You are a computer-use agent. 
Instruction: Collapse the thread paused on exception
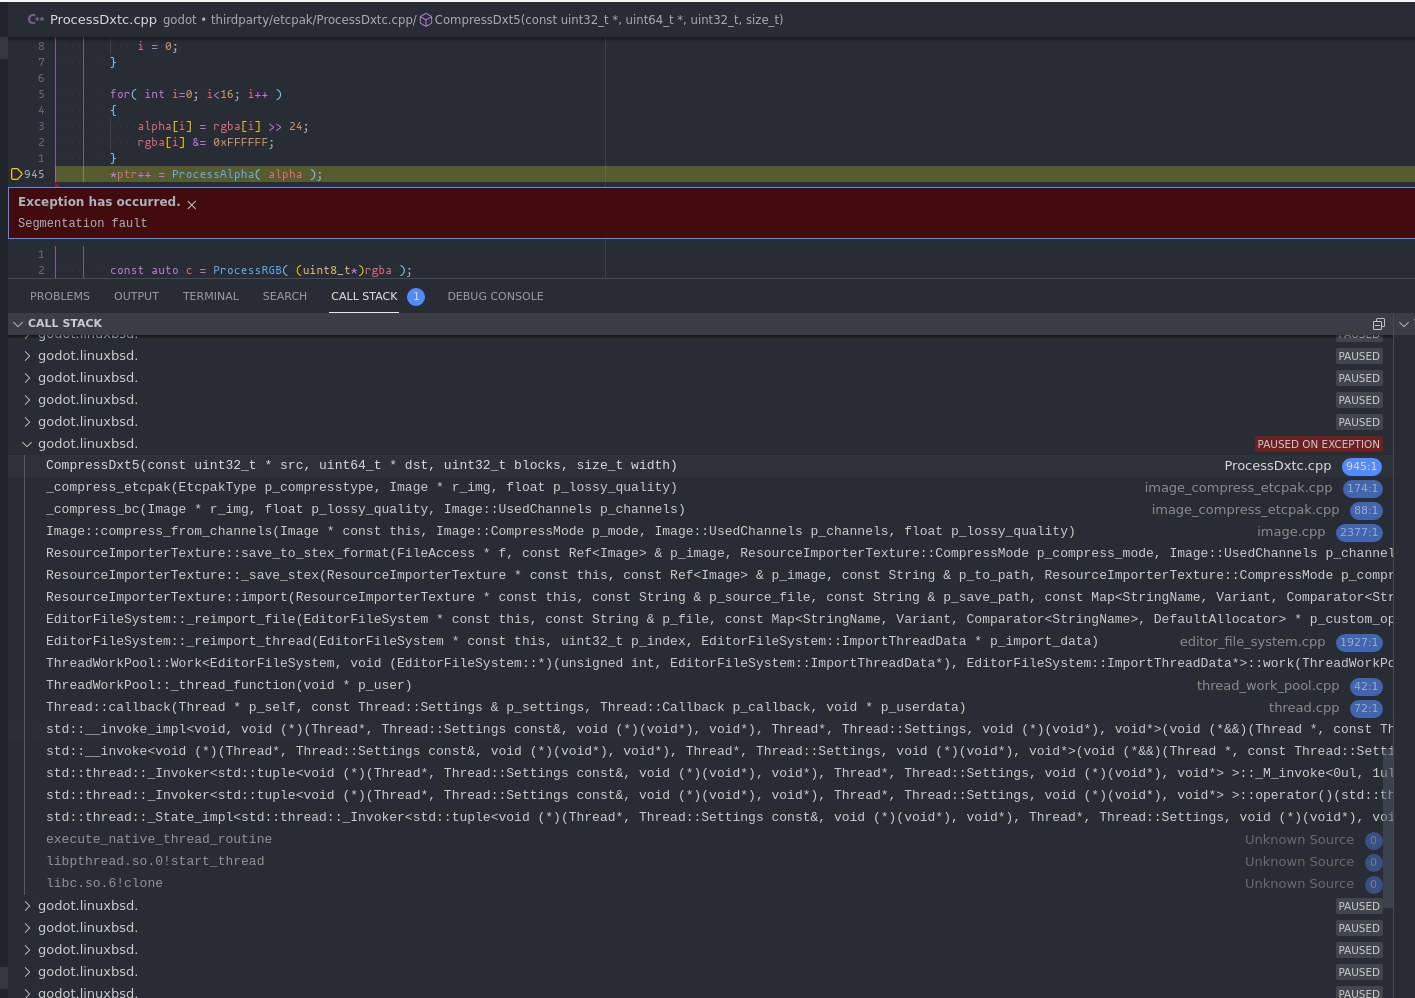27,443
